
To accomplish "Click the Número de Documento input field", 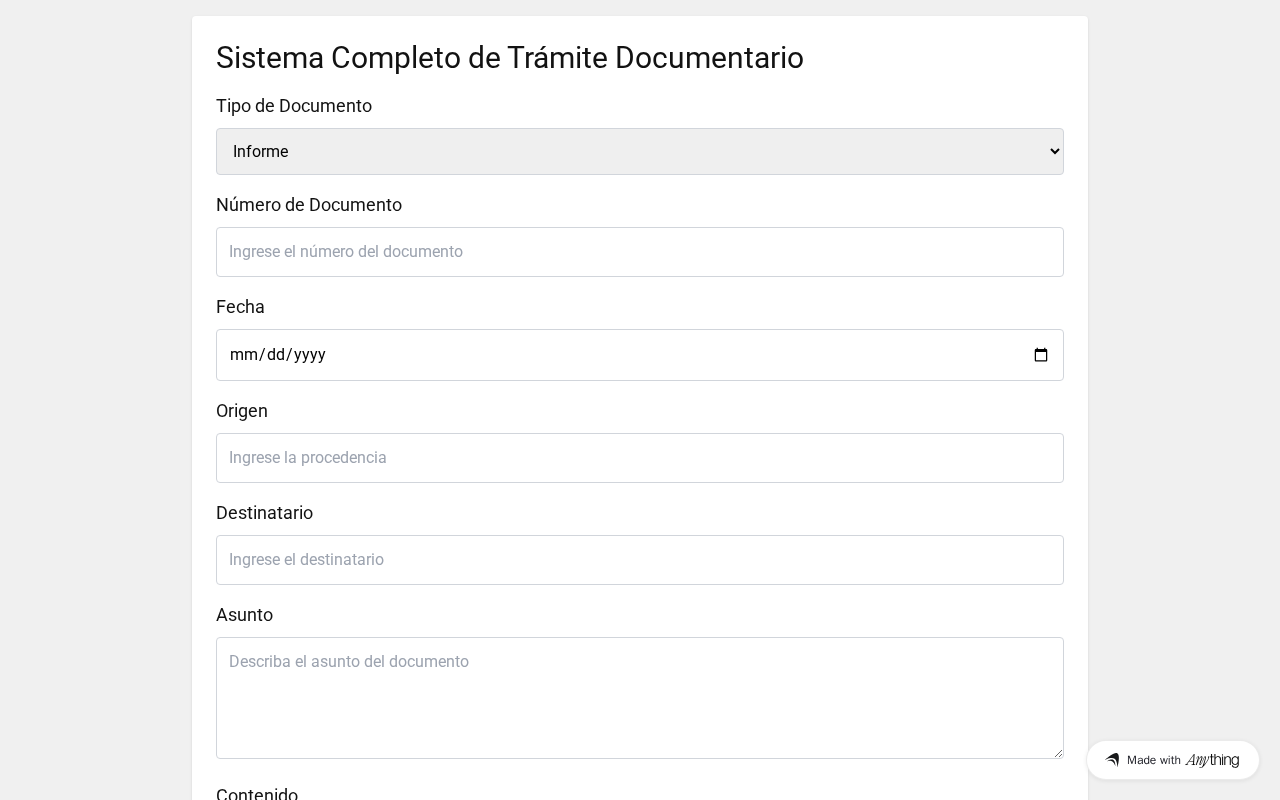I will 640,252.
